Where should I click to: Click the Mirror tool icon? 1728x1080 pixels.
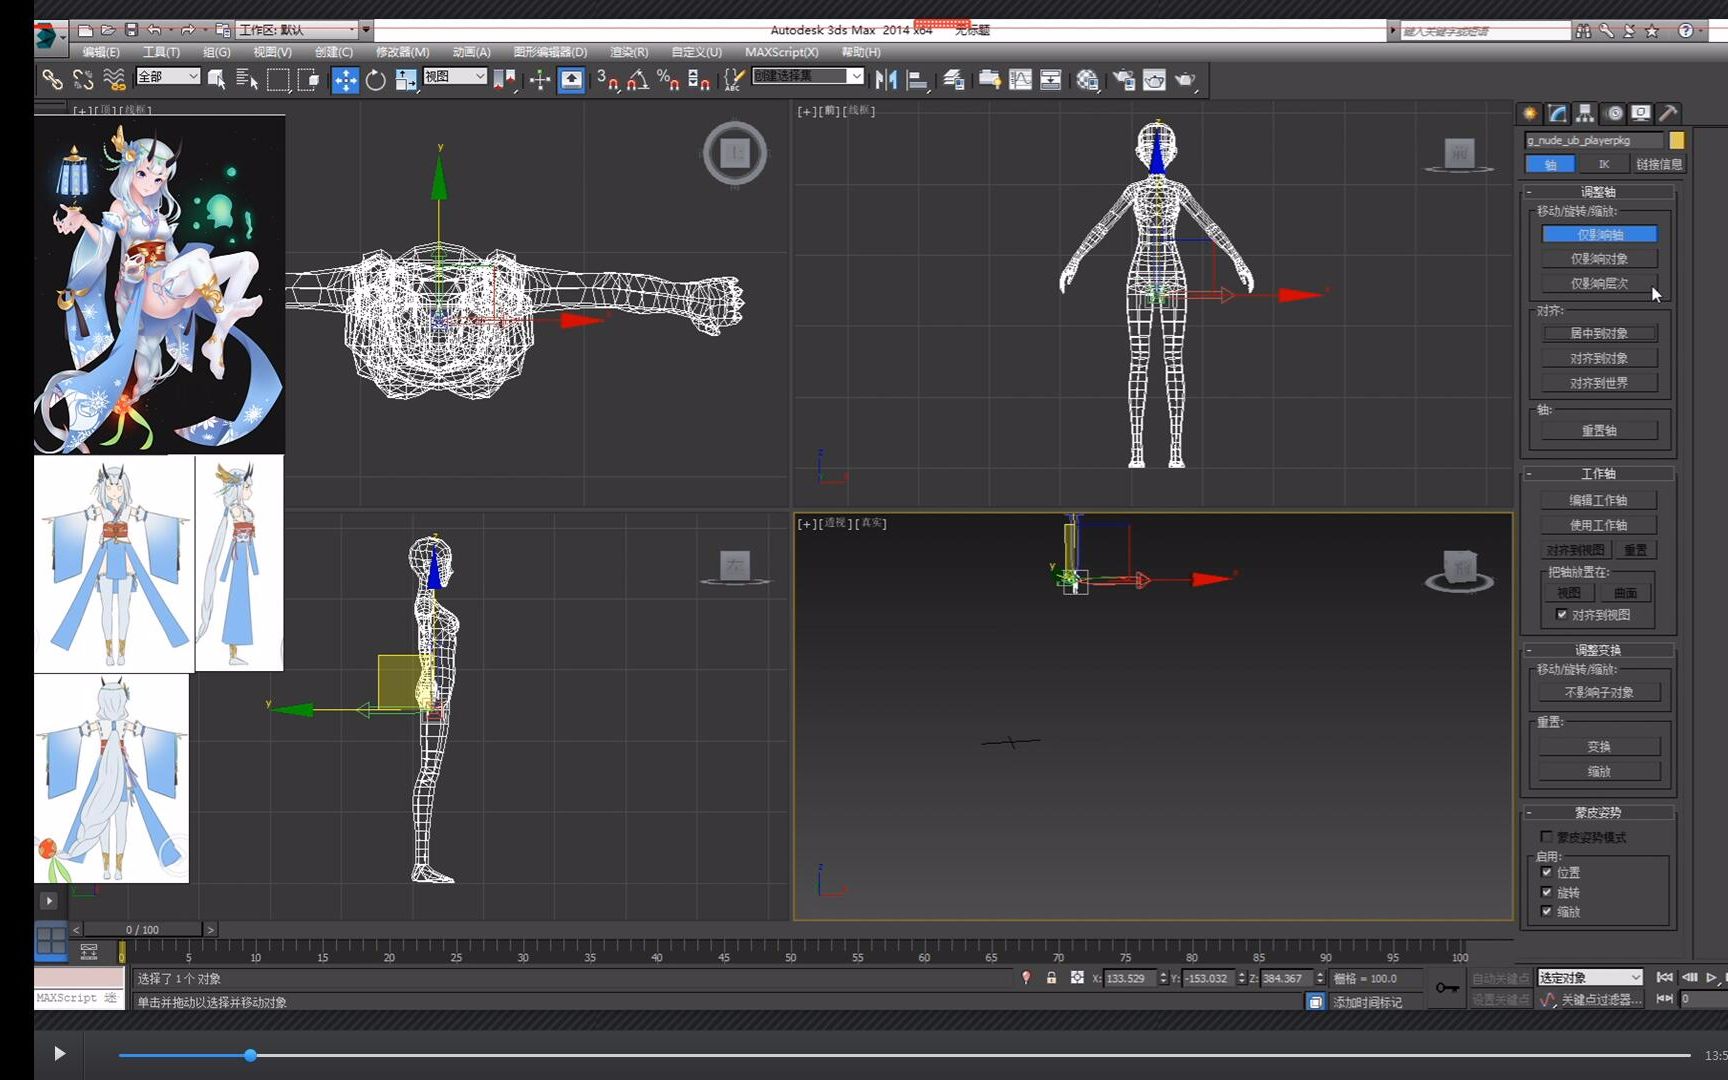(x=886, y=80)
